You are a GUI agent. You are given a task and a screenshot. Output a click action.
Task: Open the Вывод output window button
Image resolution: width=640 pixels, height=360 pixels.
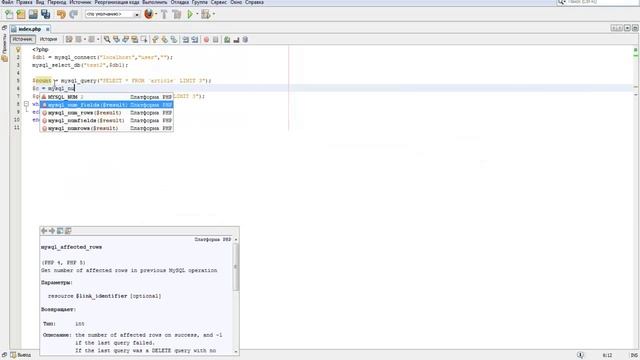(21, 355)
